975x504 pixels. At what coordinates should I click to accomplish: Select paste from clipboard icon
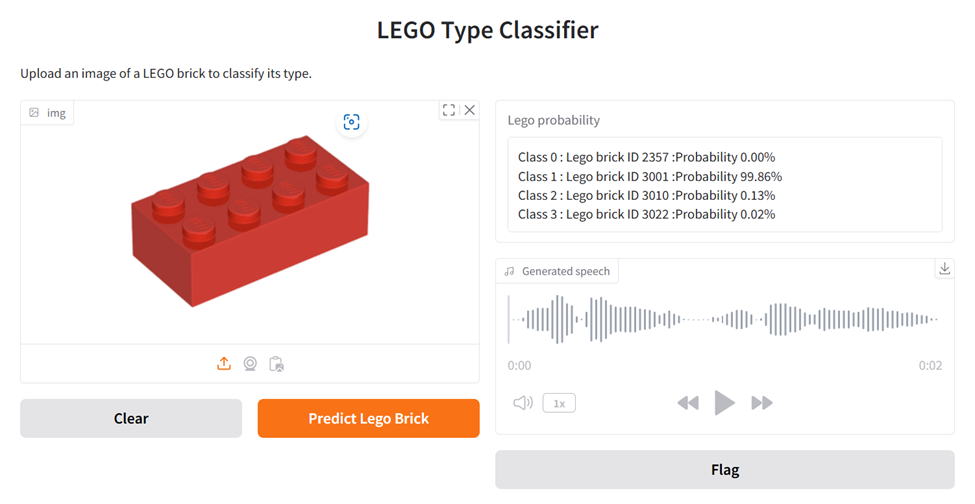point(277,364)
